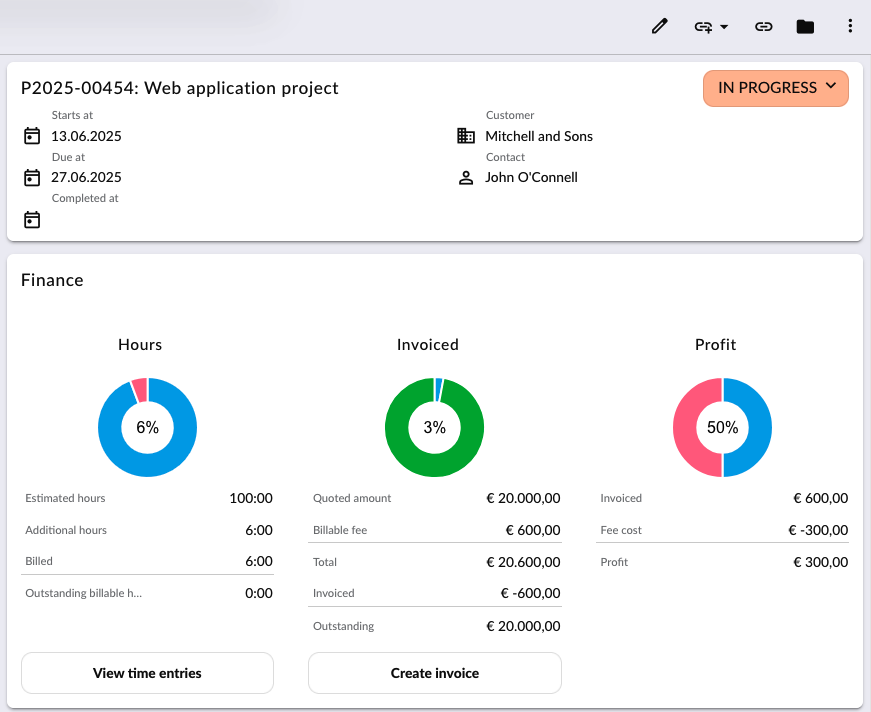Open contact John O'Connell
Image resolution: width=871 pixels, height=712 pixels.
pos(531,177)
